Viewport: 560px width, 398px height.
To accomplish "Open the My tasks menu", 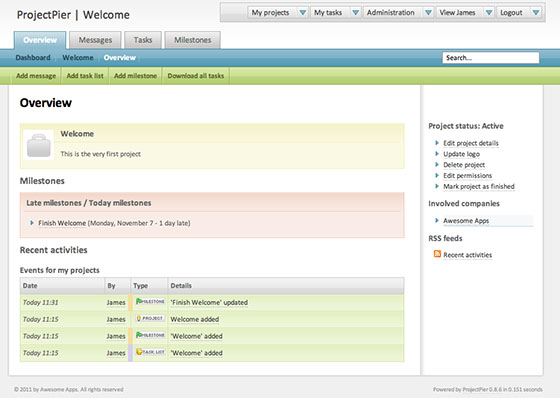I will 328,13.
